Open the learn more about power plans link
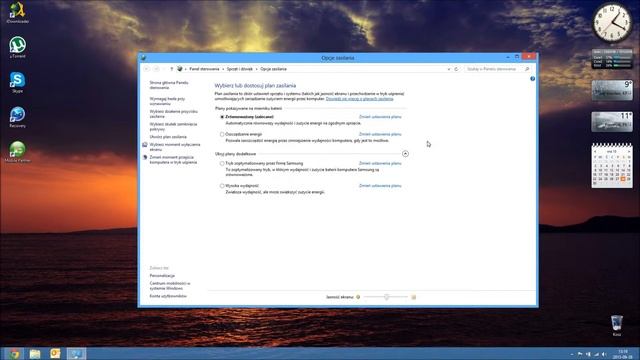 pyautogui.click(x=360, y=99)
